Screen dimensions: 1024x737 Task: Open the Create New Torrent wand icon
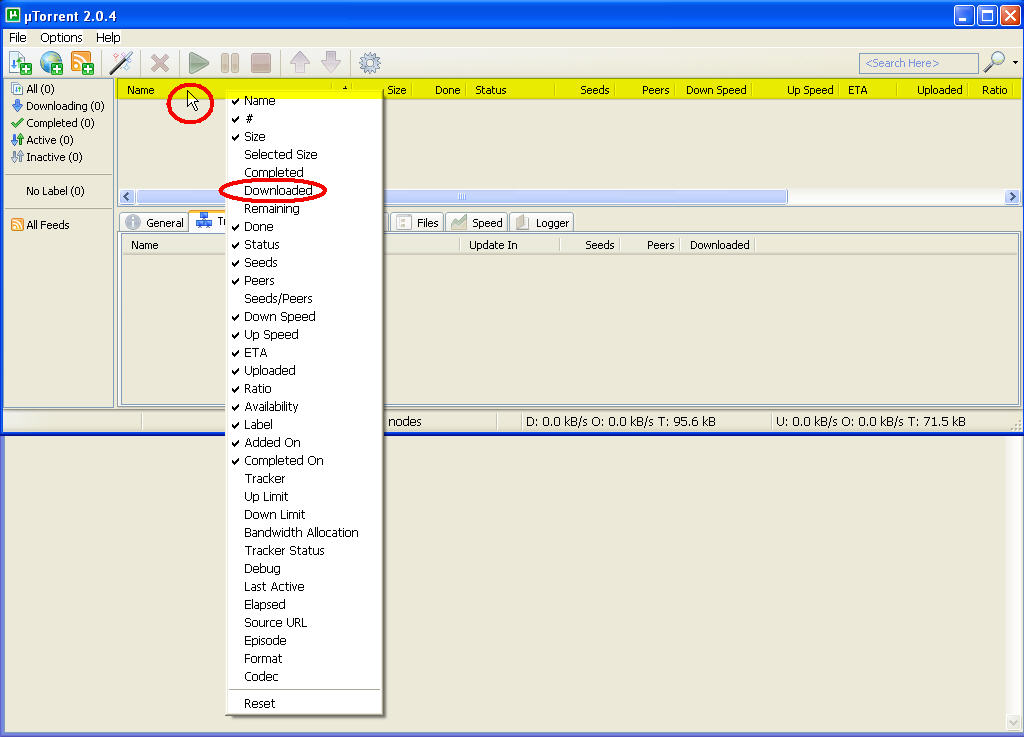coord(122,63)
